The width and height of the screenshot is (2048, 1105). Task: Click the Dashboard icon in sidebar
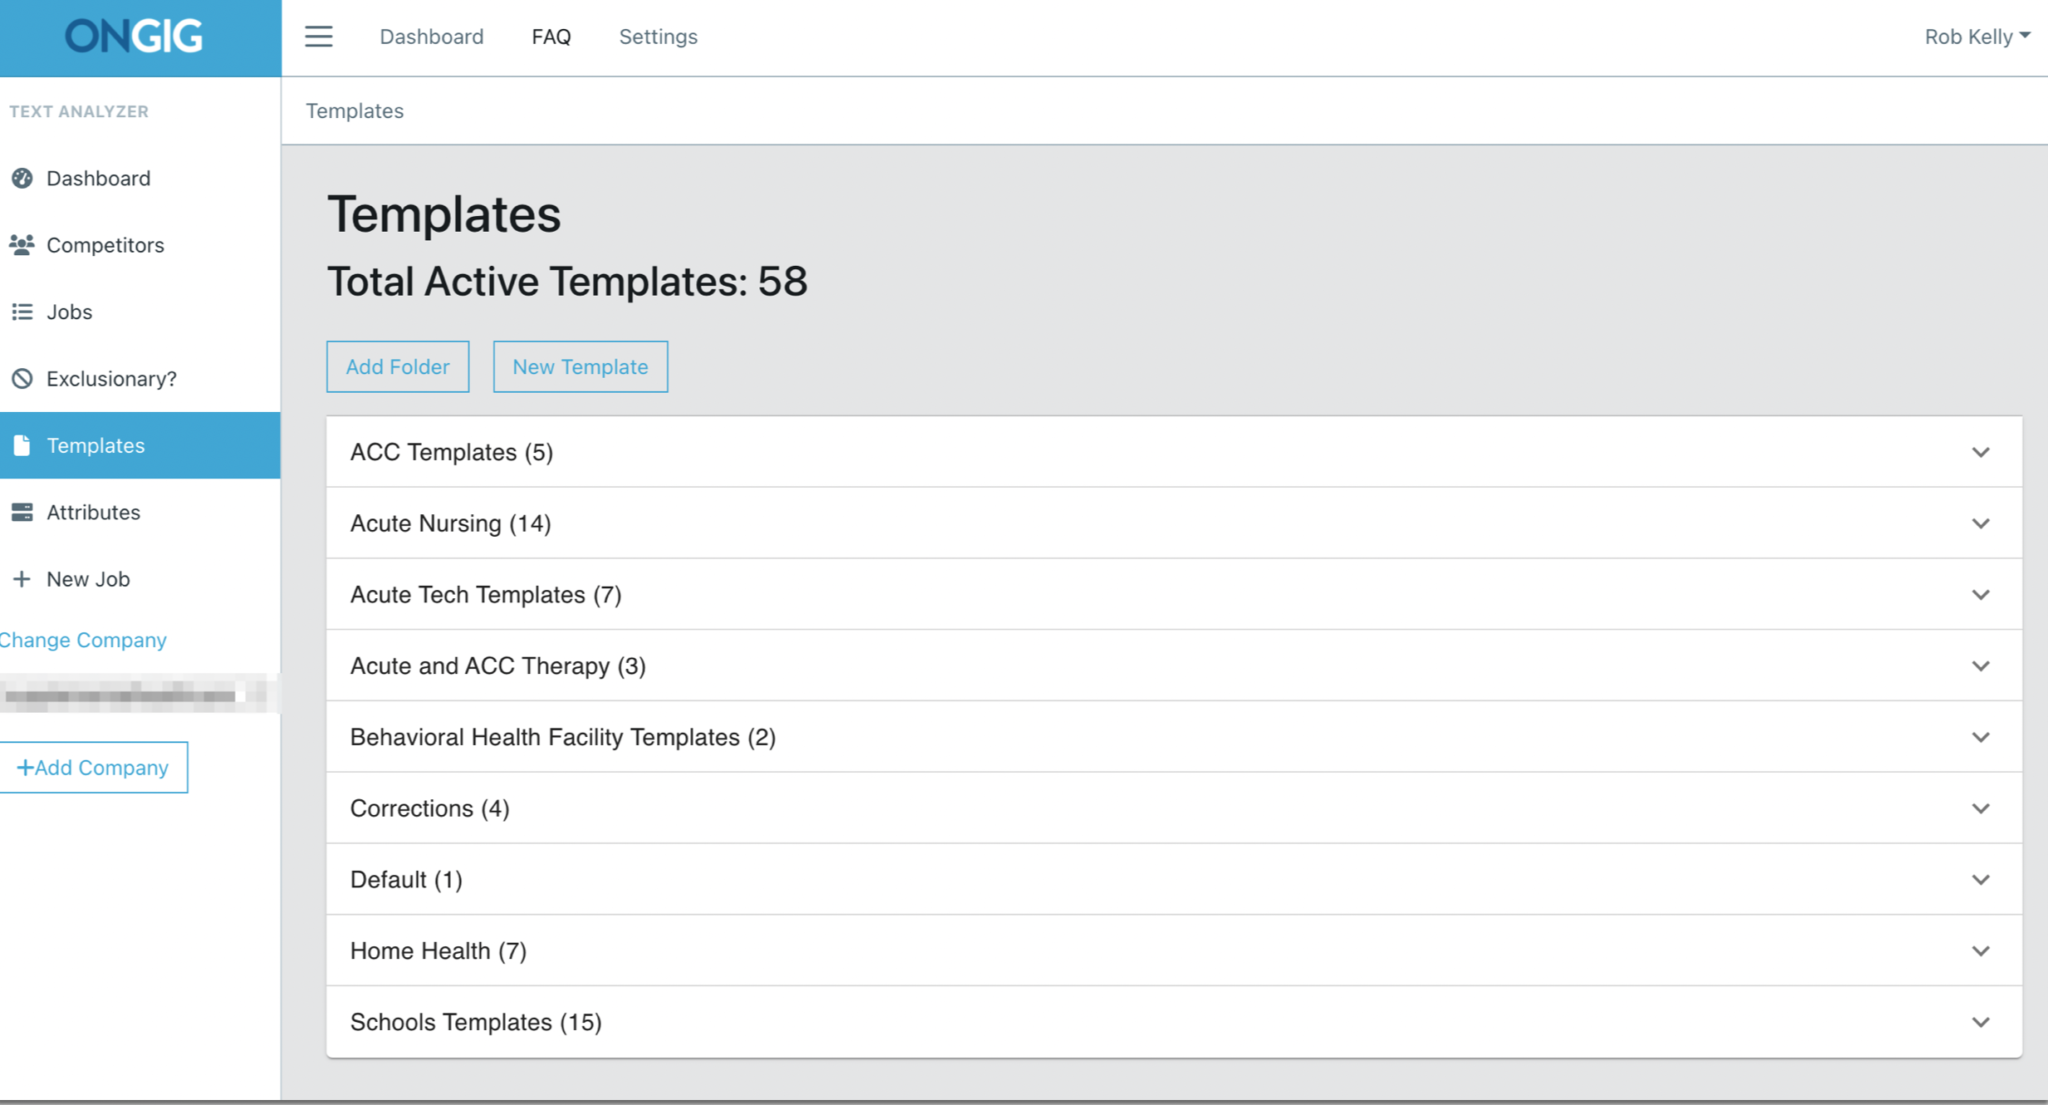click(x=22, y=178)
